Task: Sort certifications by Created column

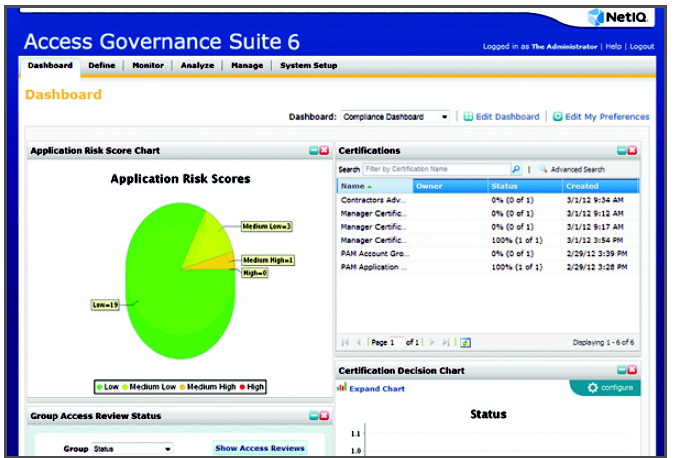Action: click(x=601, y=186)
